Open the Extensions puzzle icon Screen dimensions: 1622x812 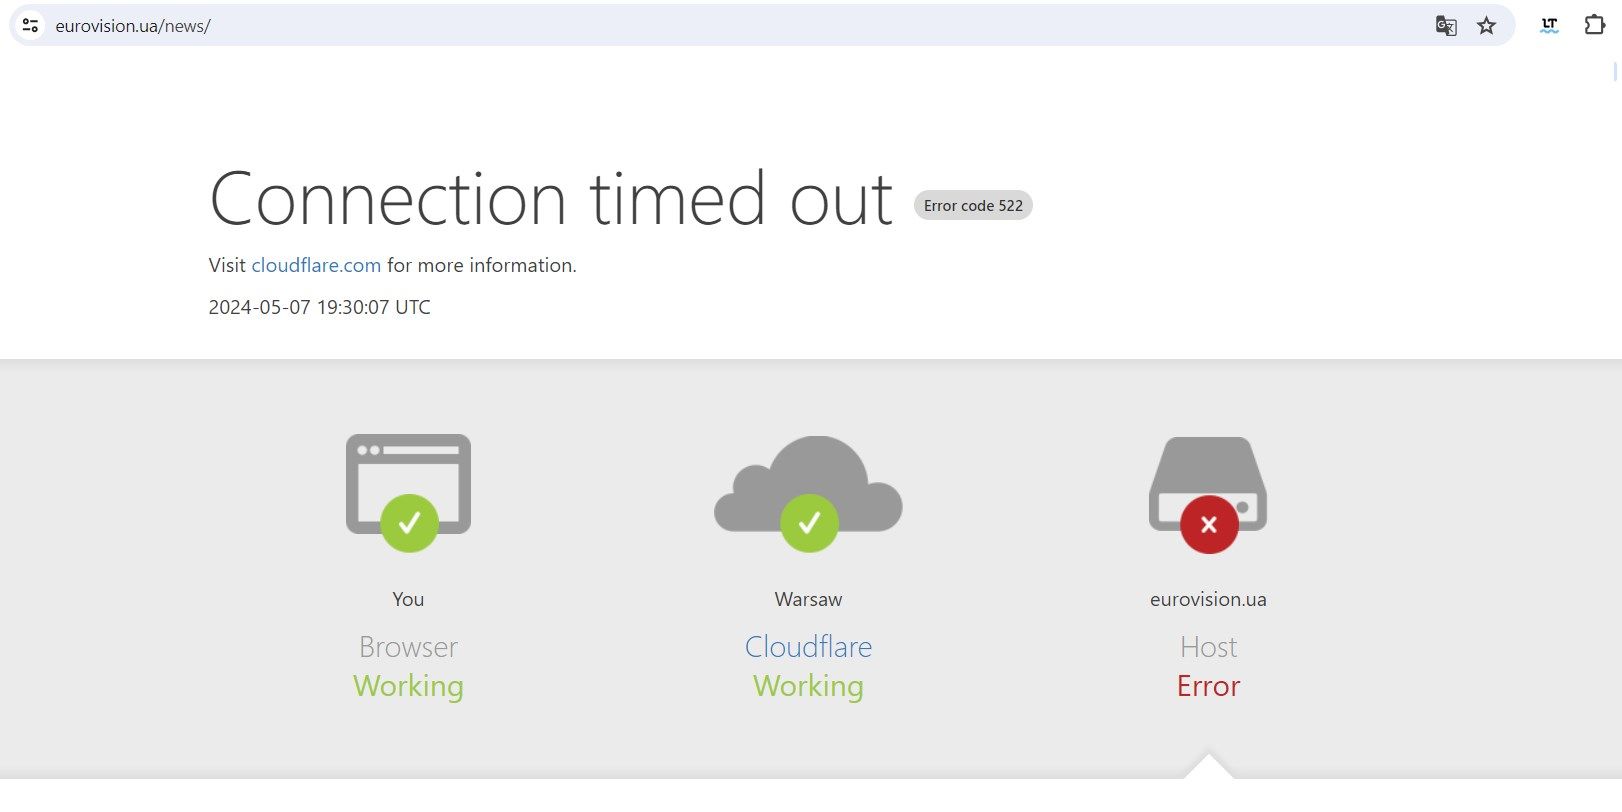point(1595,25)
